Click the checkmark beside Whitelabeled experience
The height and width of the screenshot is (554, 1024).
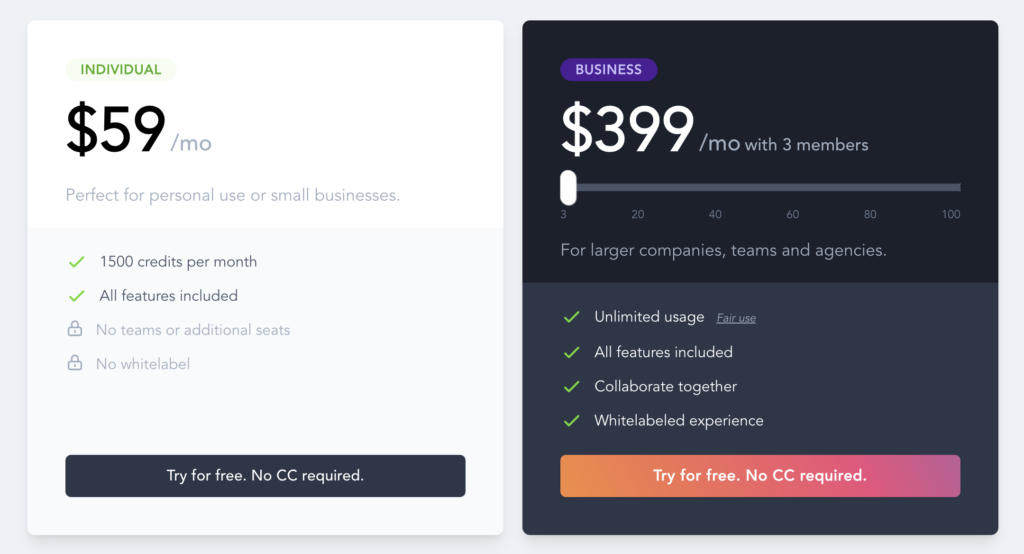click(571, 421)
